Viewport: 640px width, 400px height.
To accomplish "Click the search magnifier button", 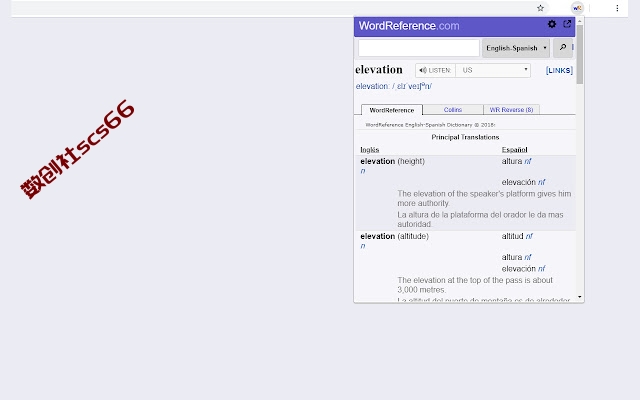I will [x=562, y=48].
